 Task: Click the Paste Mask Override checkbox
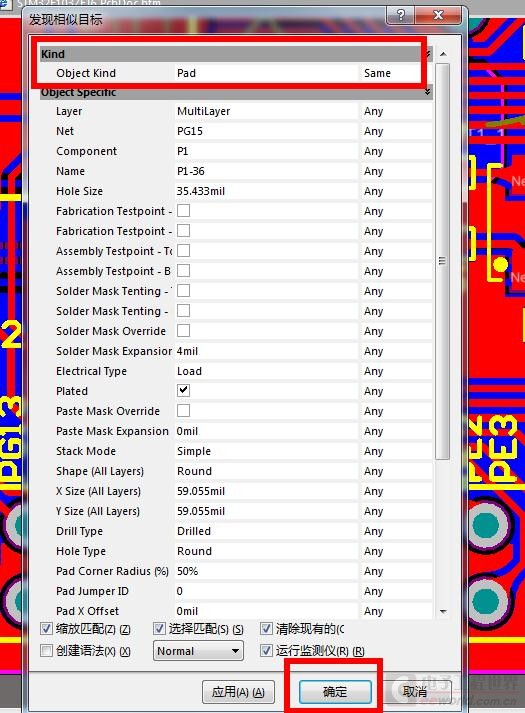pyautogui.click(x=183, y=411)
